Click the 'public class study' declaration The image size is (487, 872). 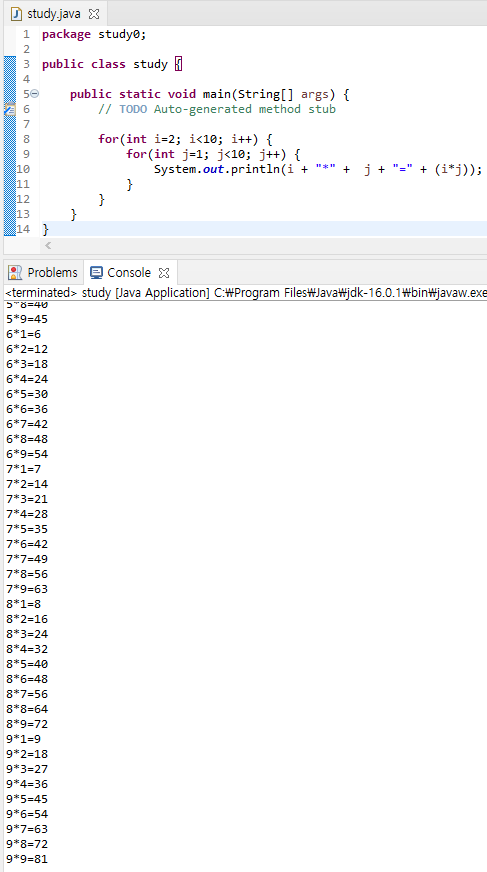tap(105, 65)
